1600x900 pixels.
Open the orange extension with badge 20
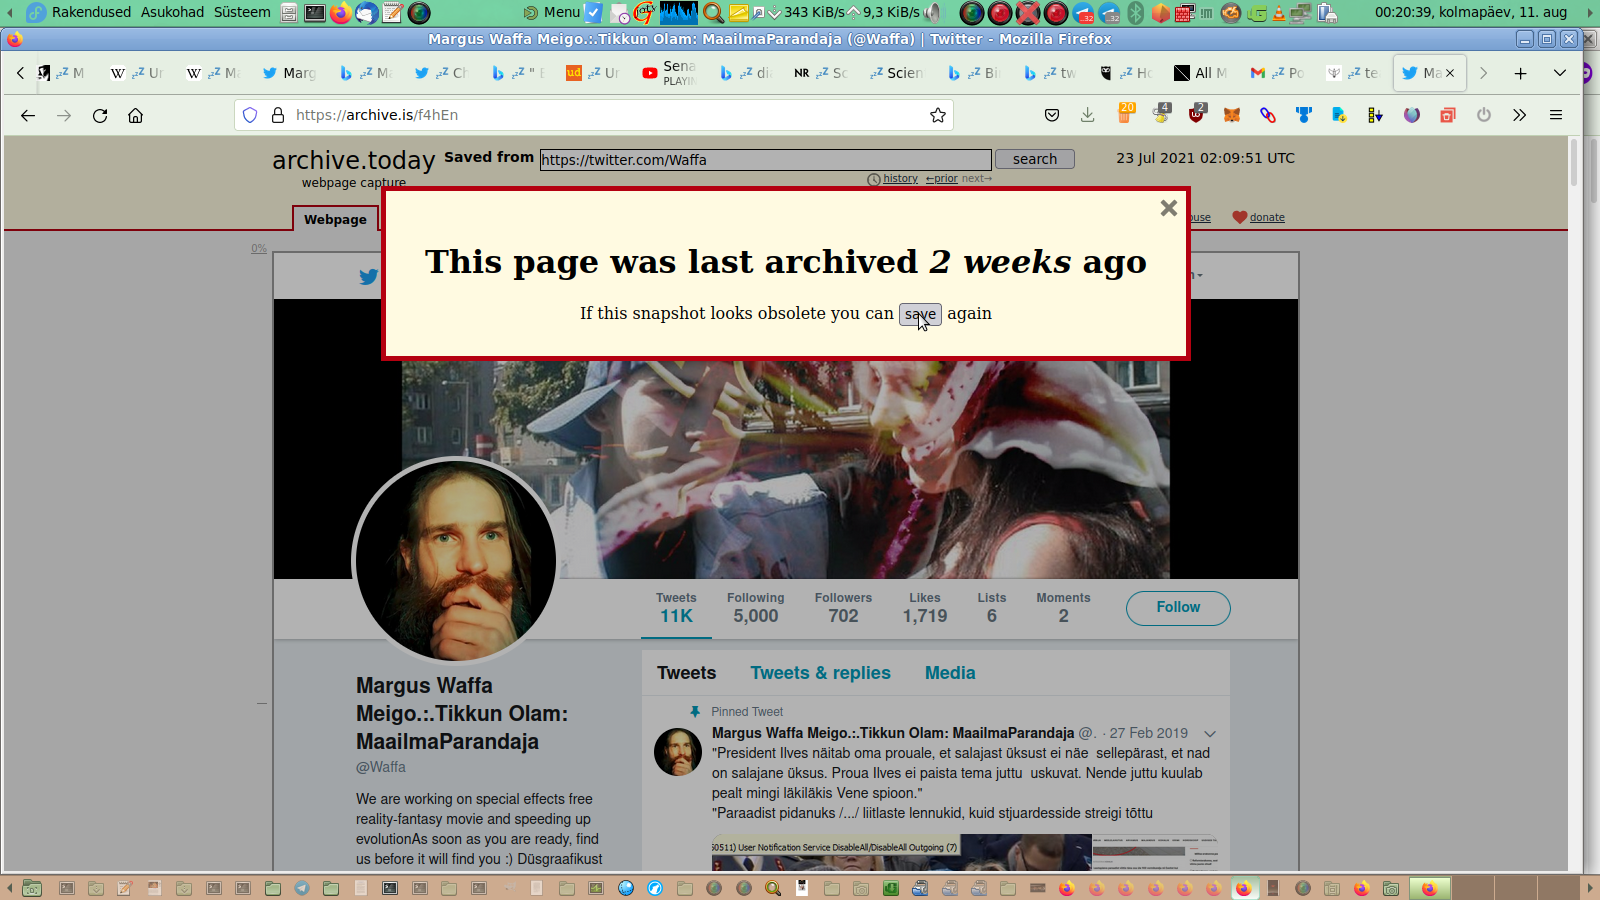(x=1125, y=113)
